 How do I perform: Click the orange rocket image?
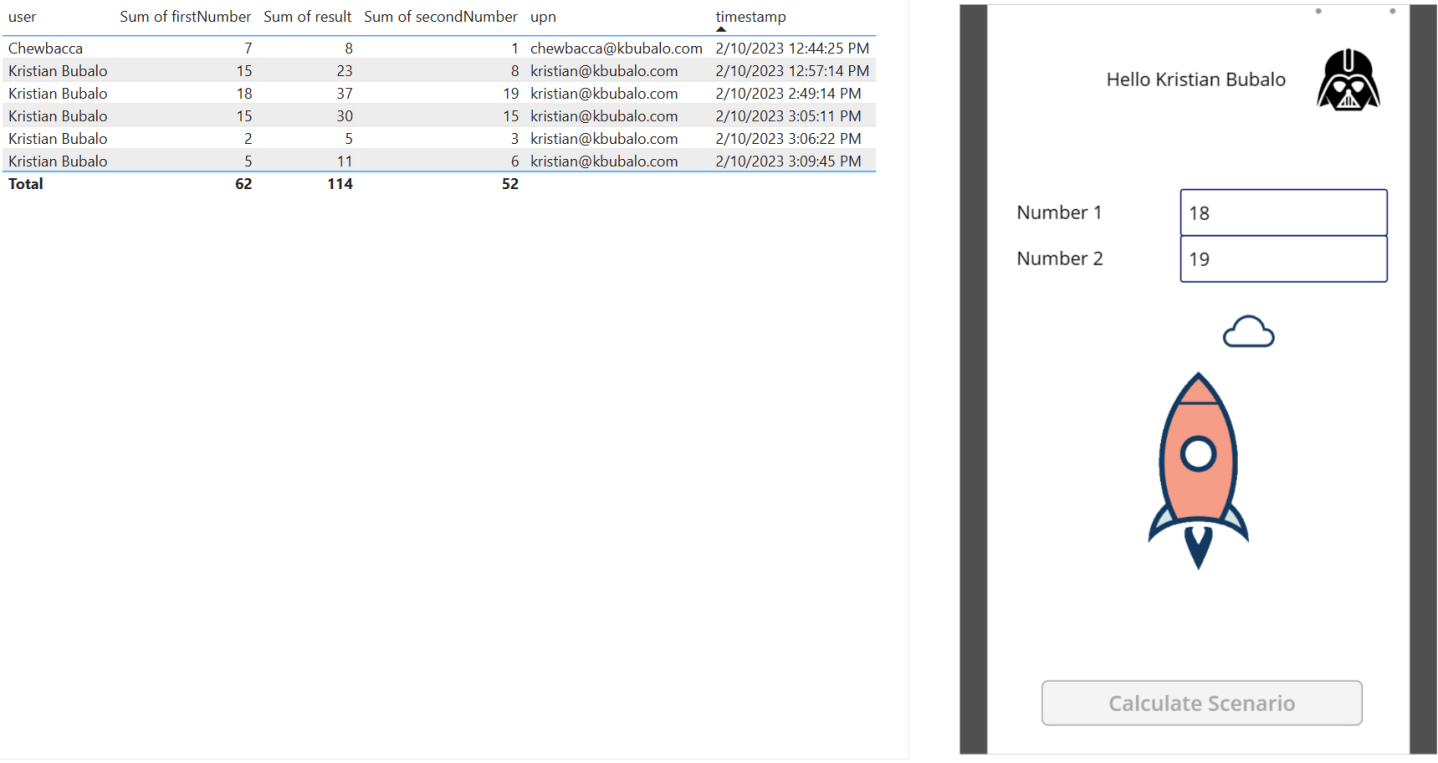(x=1198, y=471)
